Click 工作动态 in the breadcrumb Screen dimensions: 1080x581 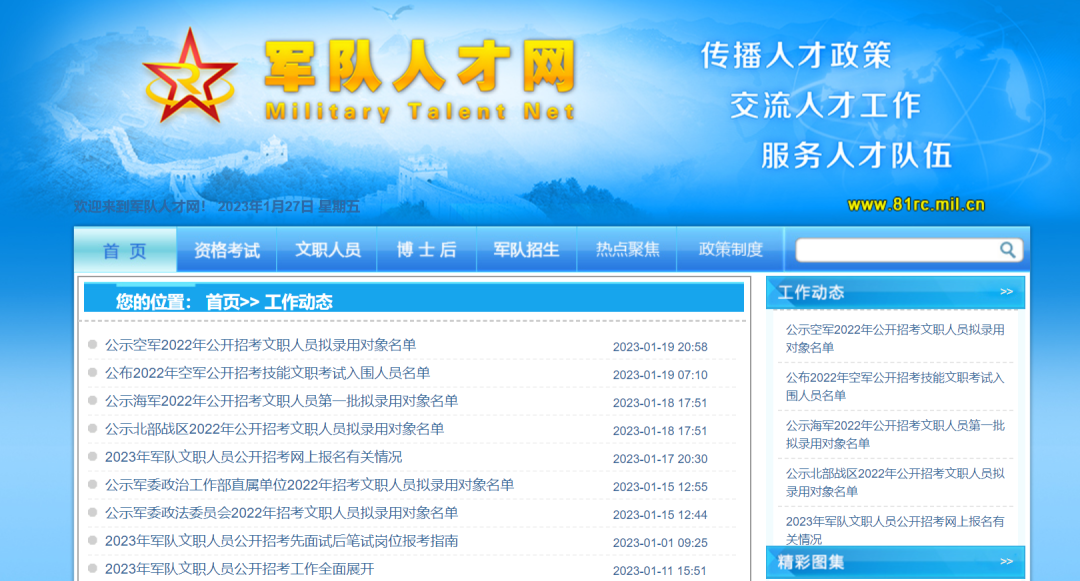point(298,302)
